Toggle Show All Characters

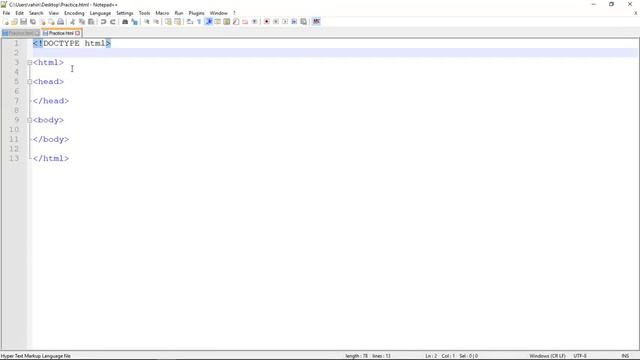tap(199, 22)
